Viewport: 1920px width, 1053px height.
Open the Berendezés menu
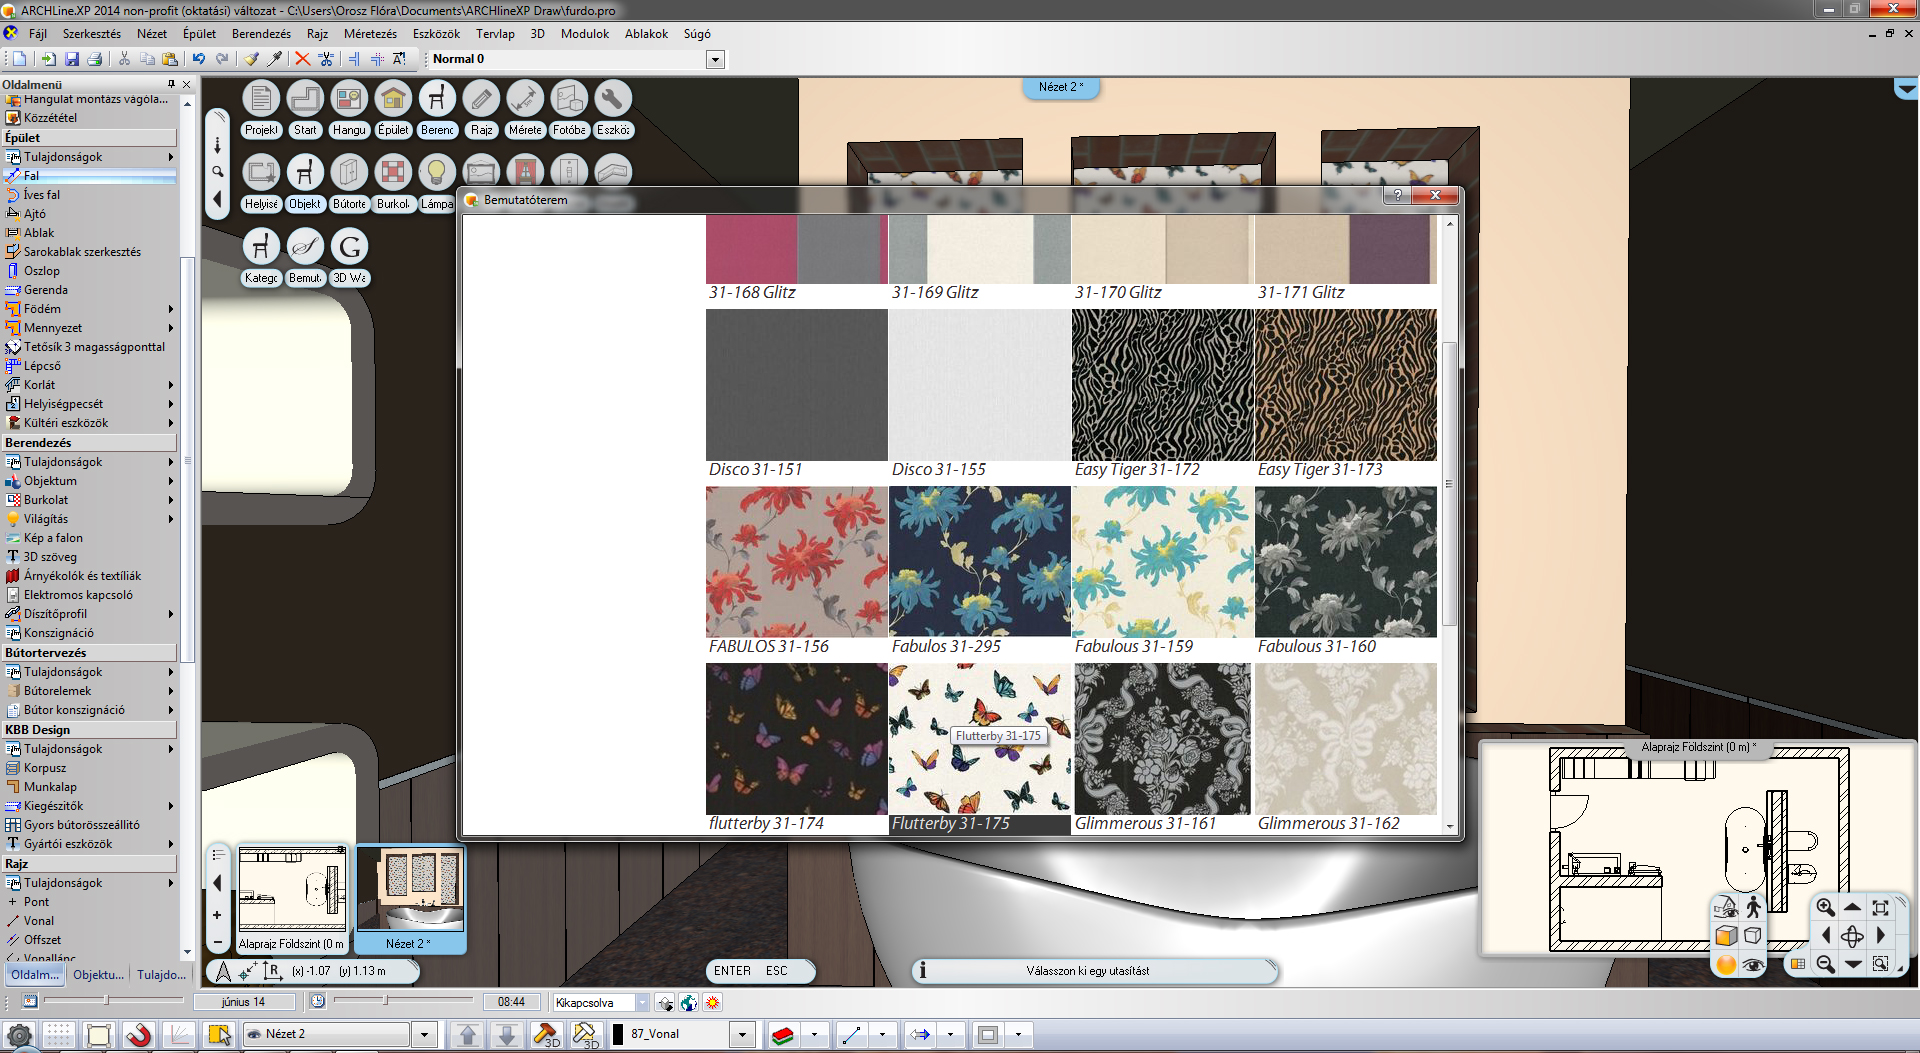click(x=261, y=34)
